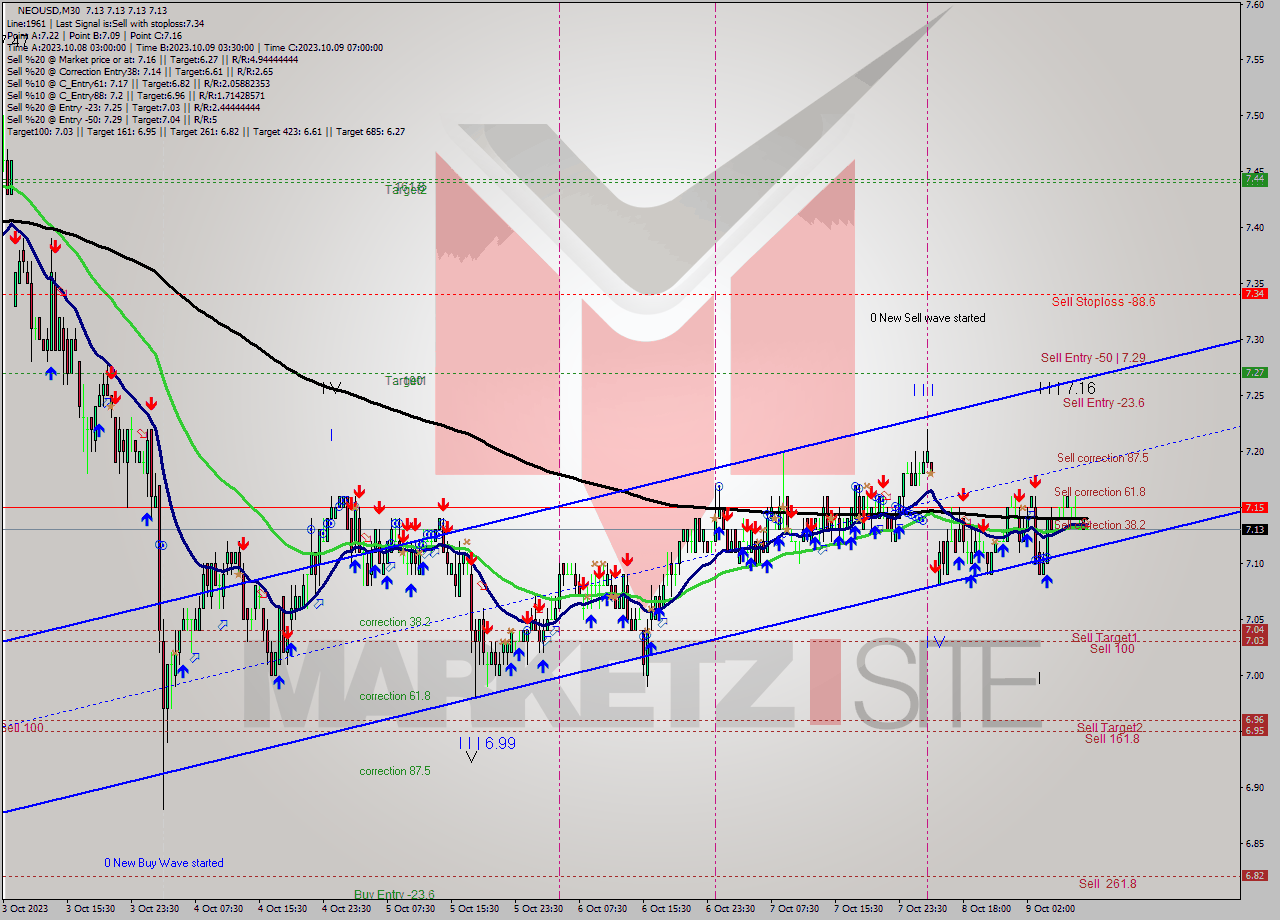Viewport: 1280px width, 920px height.
Task: Select 'Sell %20 @ Correction Entry38: 7.14' line
Action: click(x=140, y=71)
